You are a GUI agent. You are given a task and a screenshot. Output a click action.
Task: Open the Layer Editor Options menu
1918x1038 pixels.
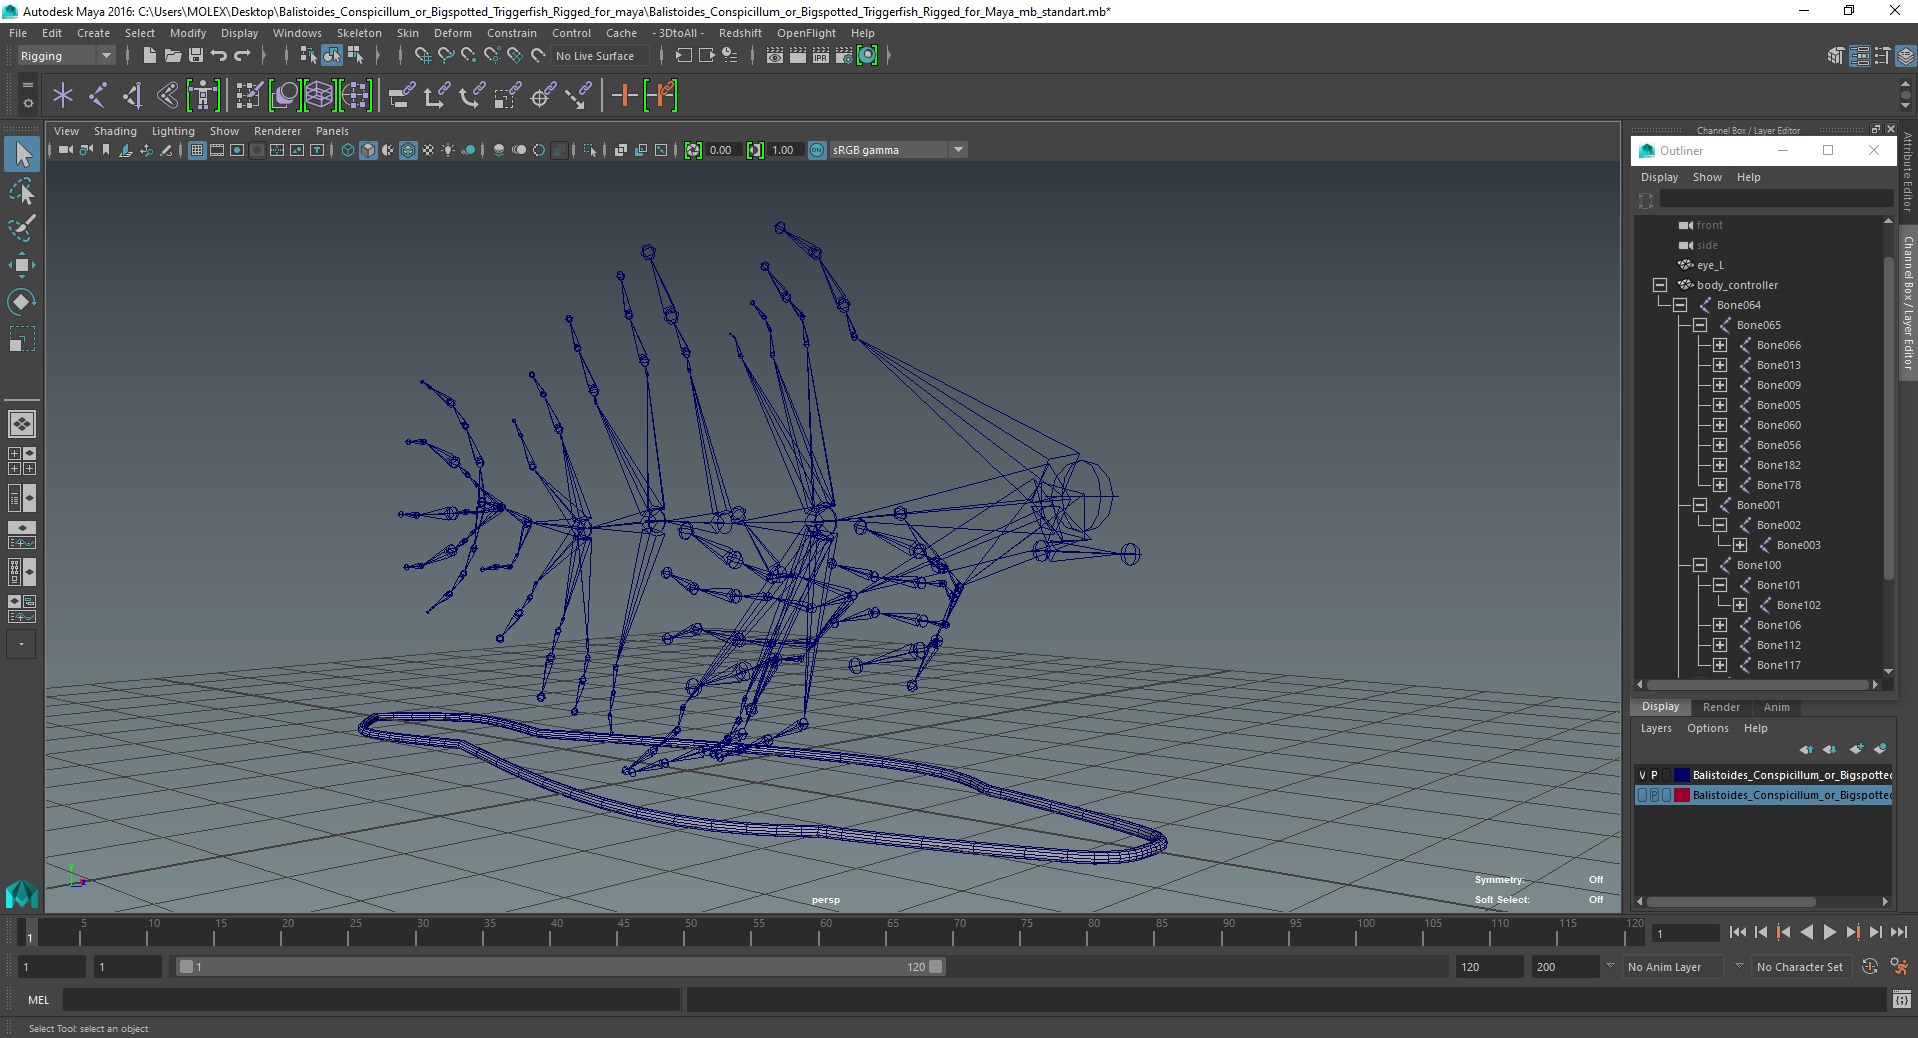coord(1707,728)
